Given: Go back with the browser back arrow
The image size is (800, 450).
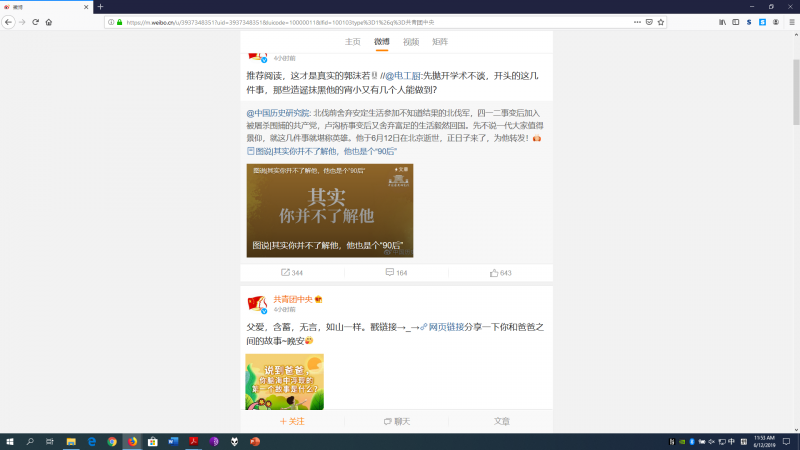Looking at the screenshot, I should pos(8,22).
